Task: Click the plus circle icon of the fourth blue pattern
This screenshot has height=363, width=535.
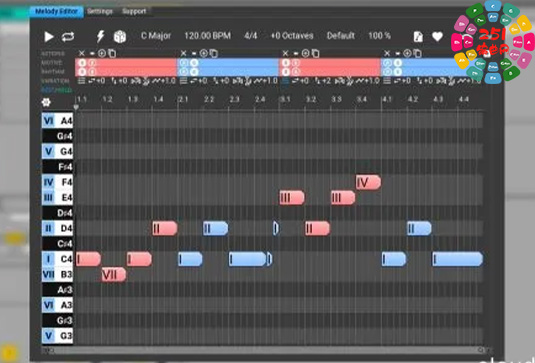Action: pos(407,53)
